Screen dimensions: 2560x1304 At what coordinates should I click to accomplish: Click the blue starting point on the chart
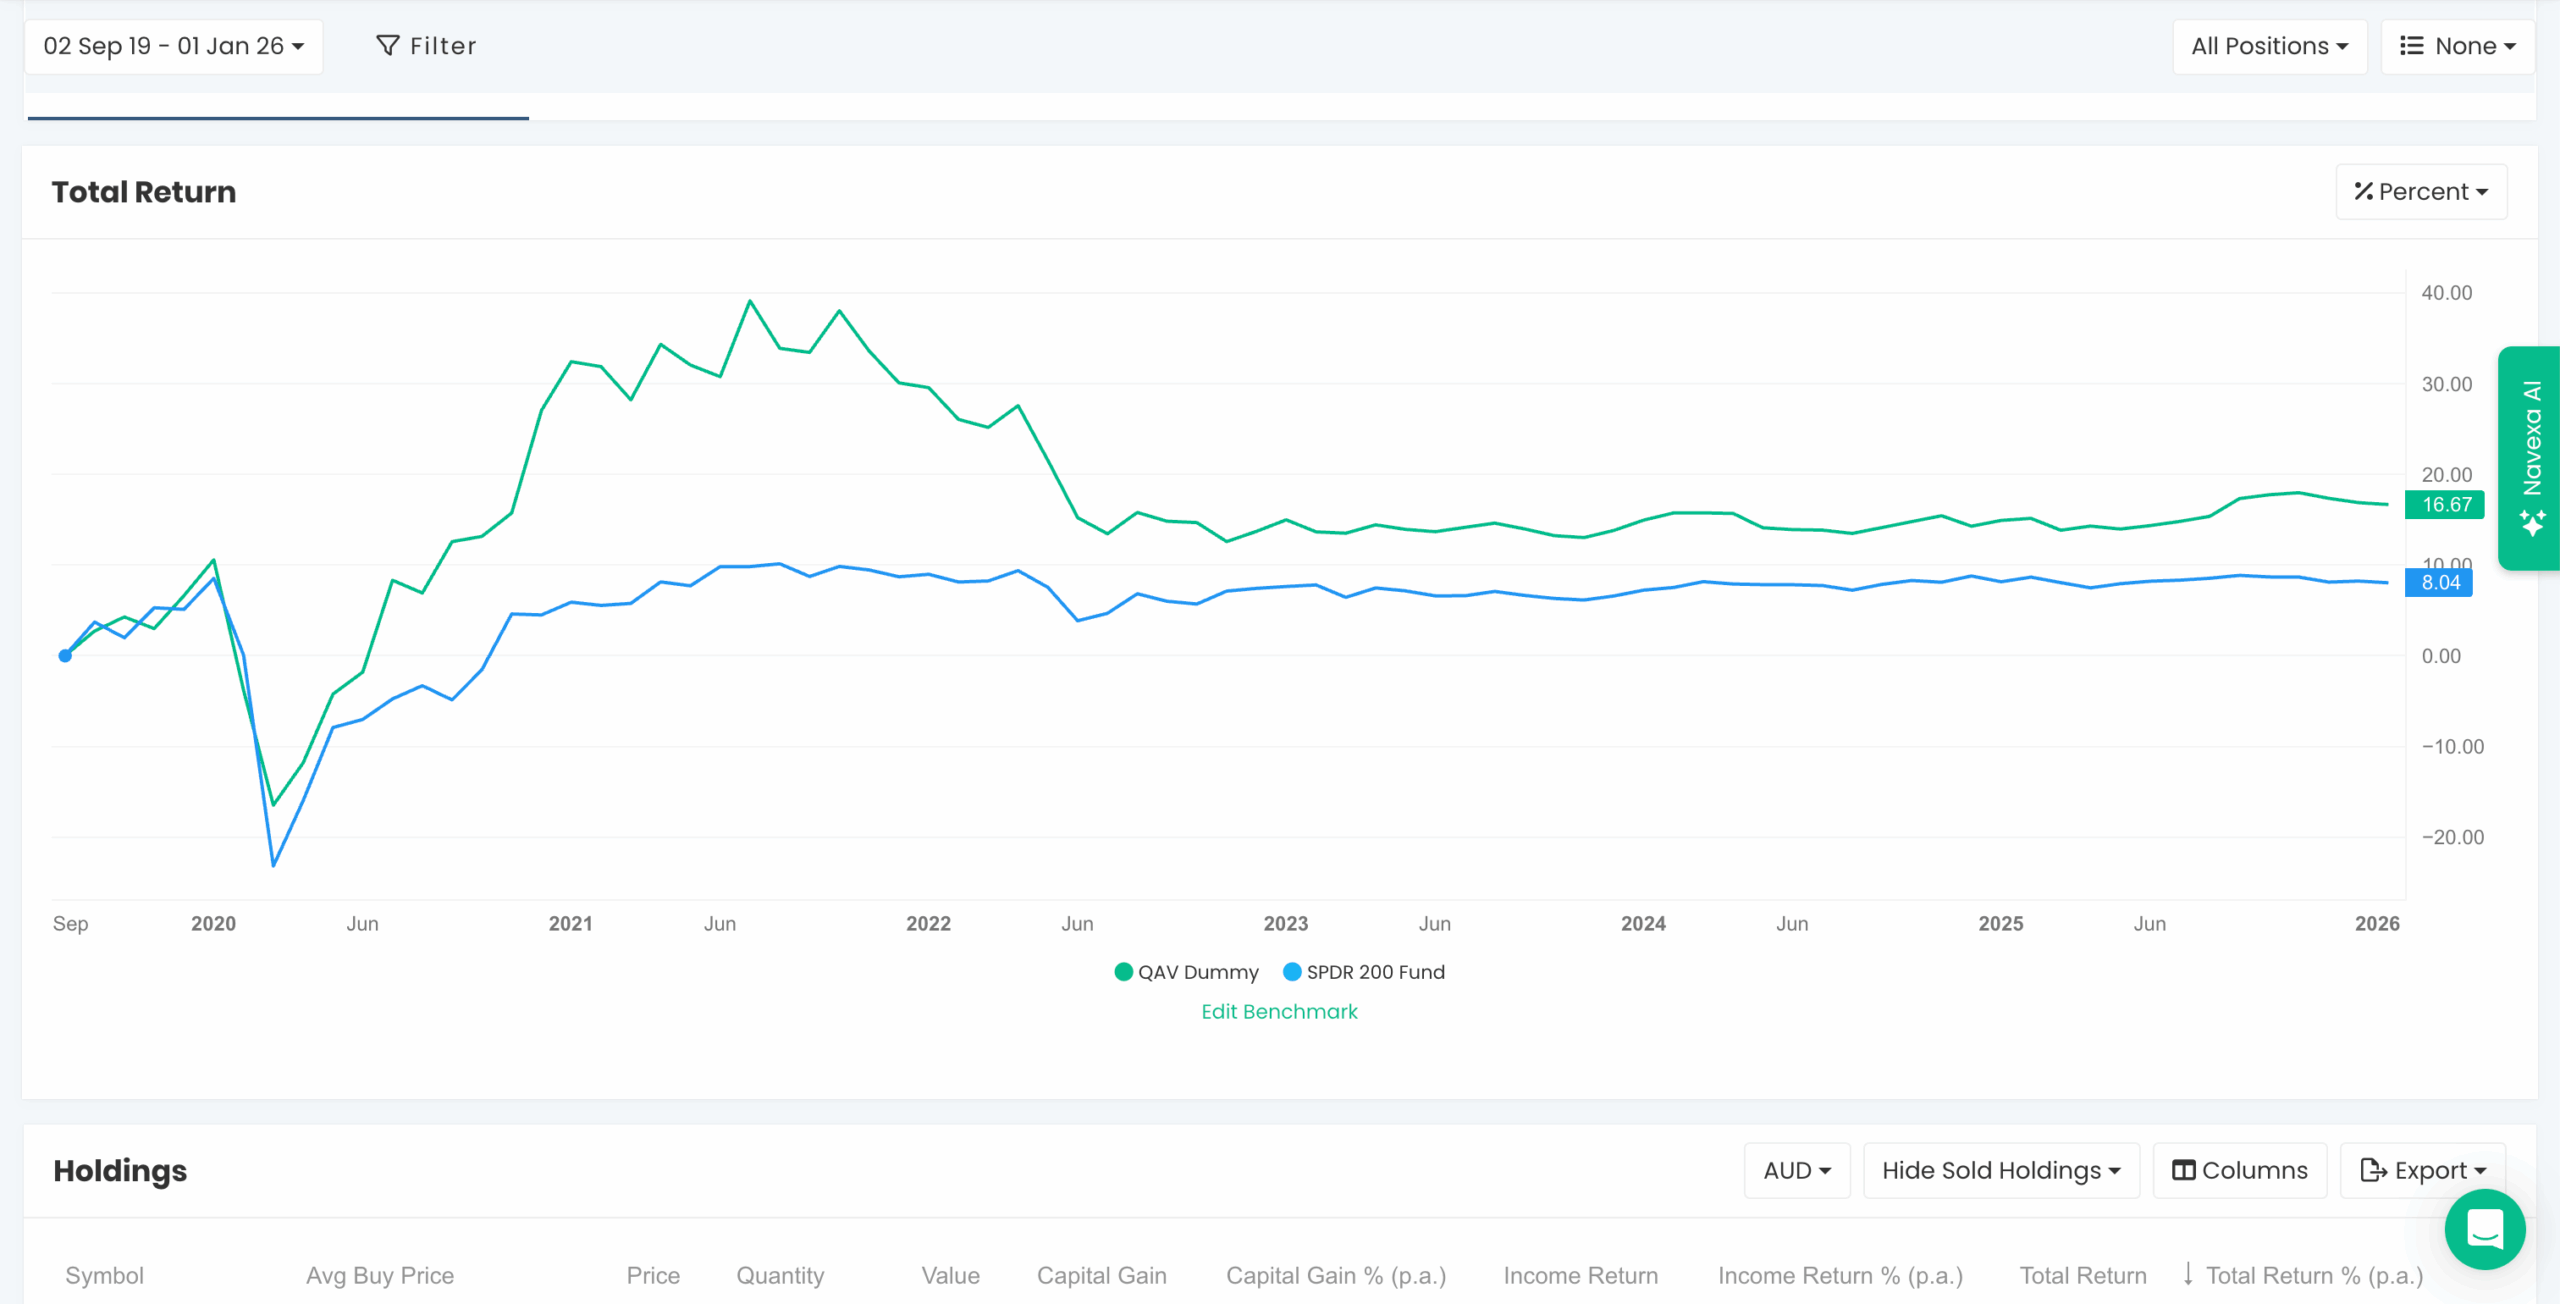pyautogui.click(x=65, y=655)
